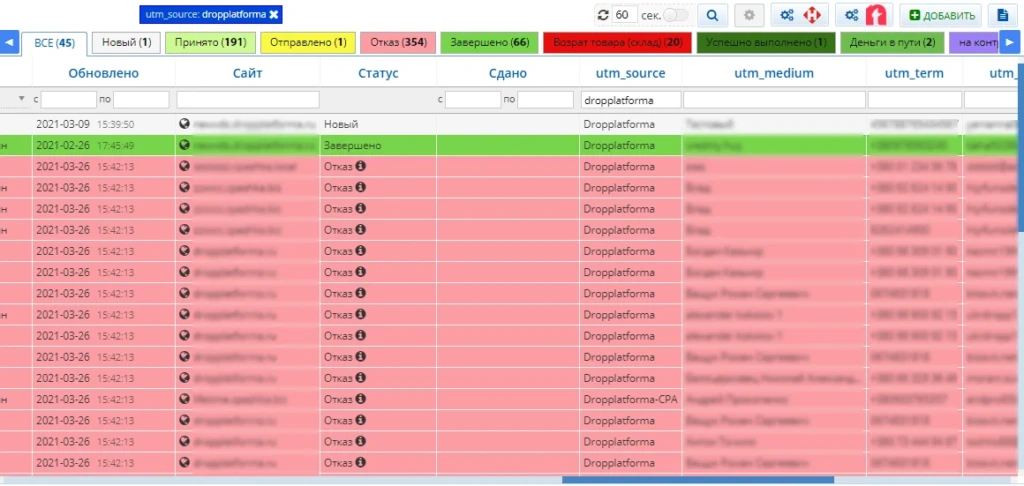Viewport: 1024px width, 486px height.
Task: Click the blue document icon button
Action: pyautogui.click(x=1002, y=15)
